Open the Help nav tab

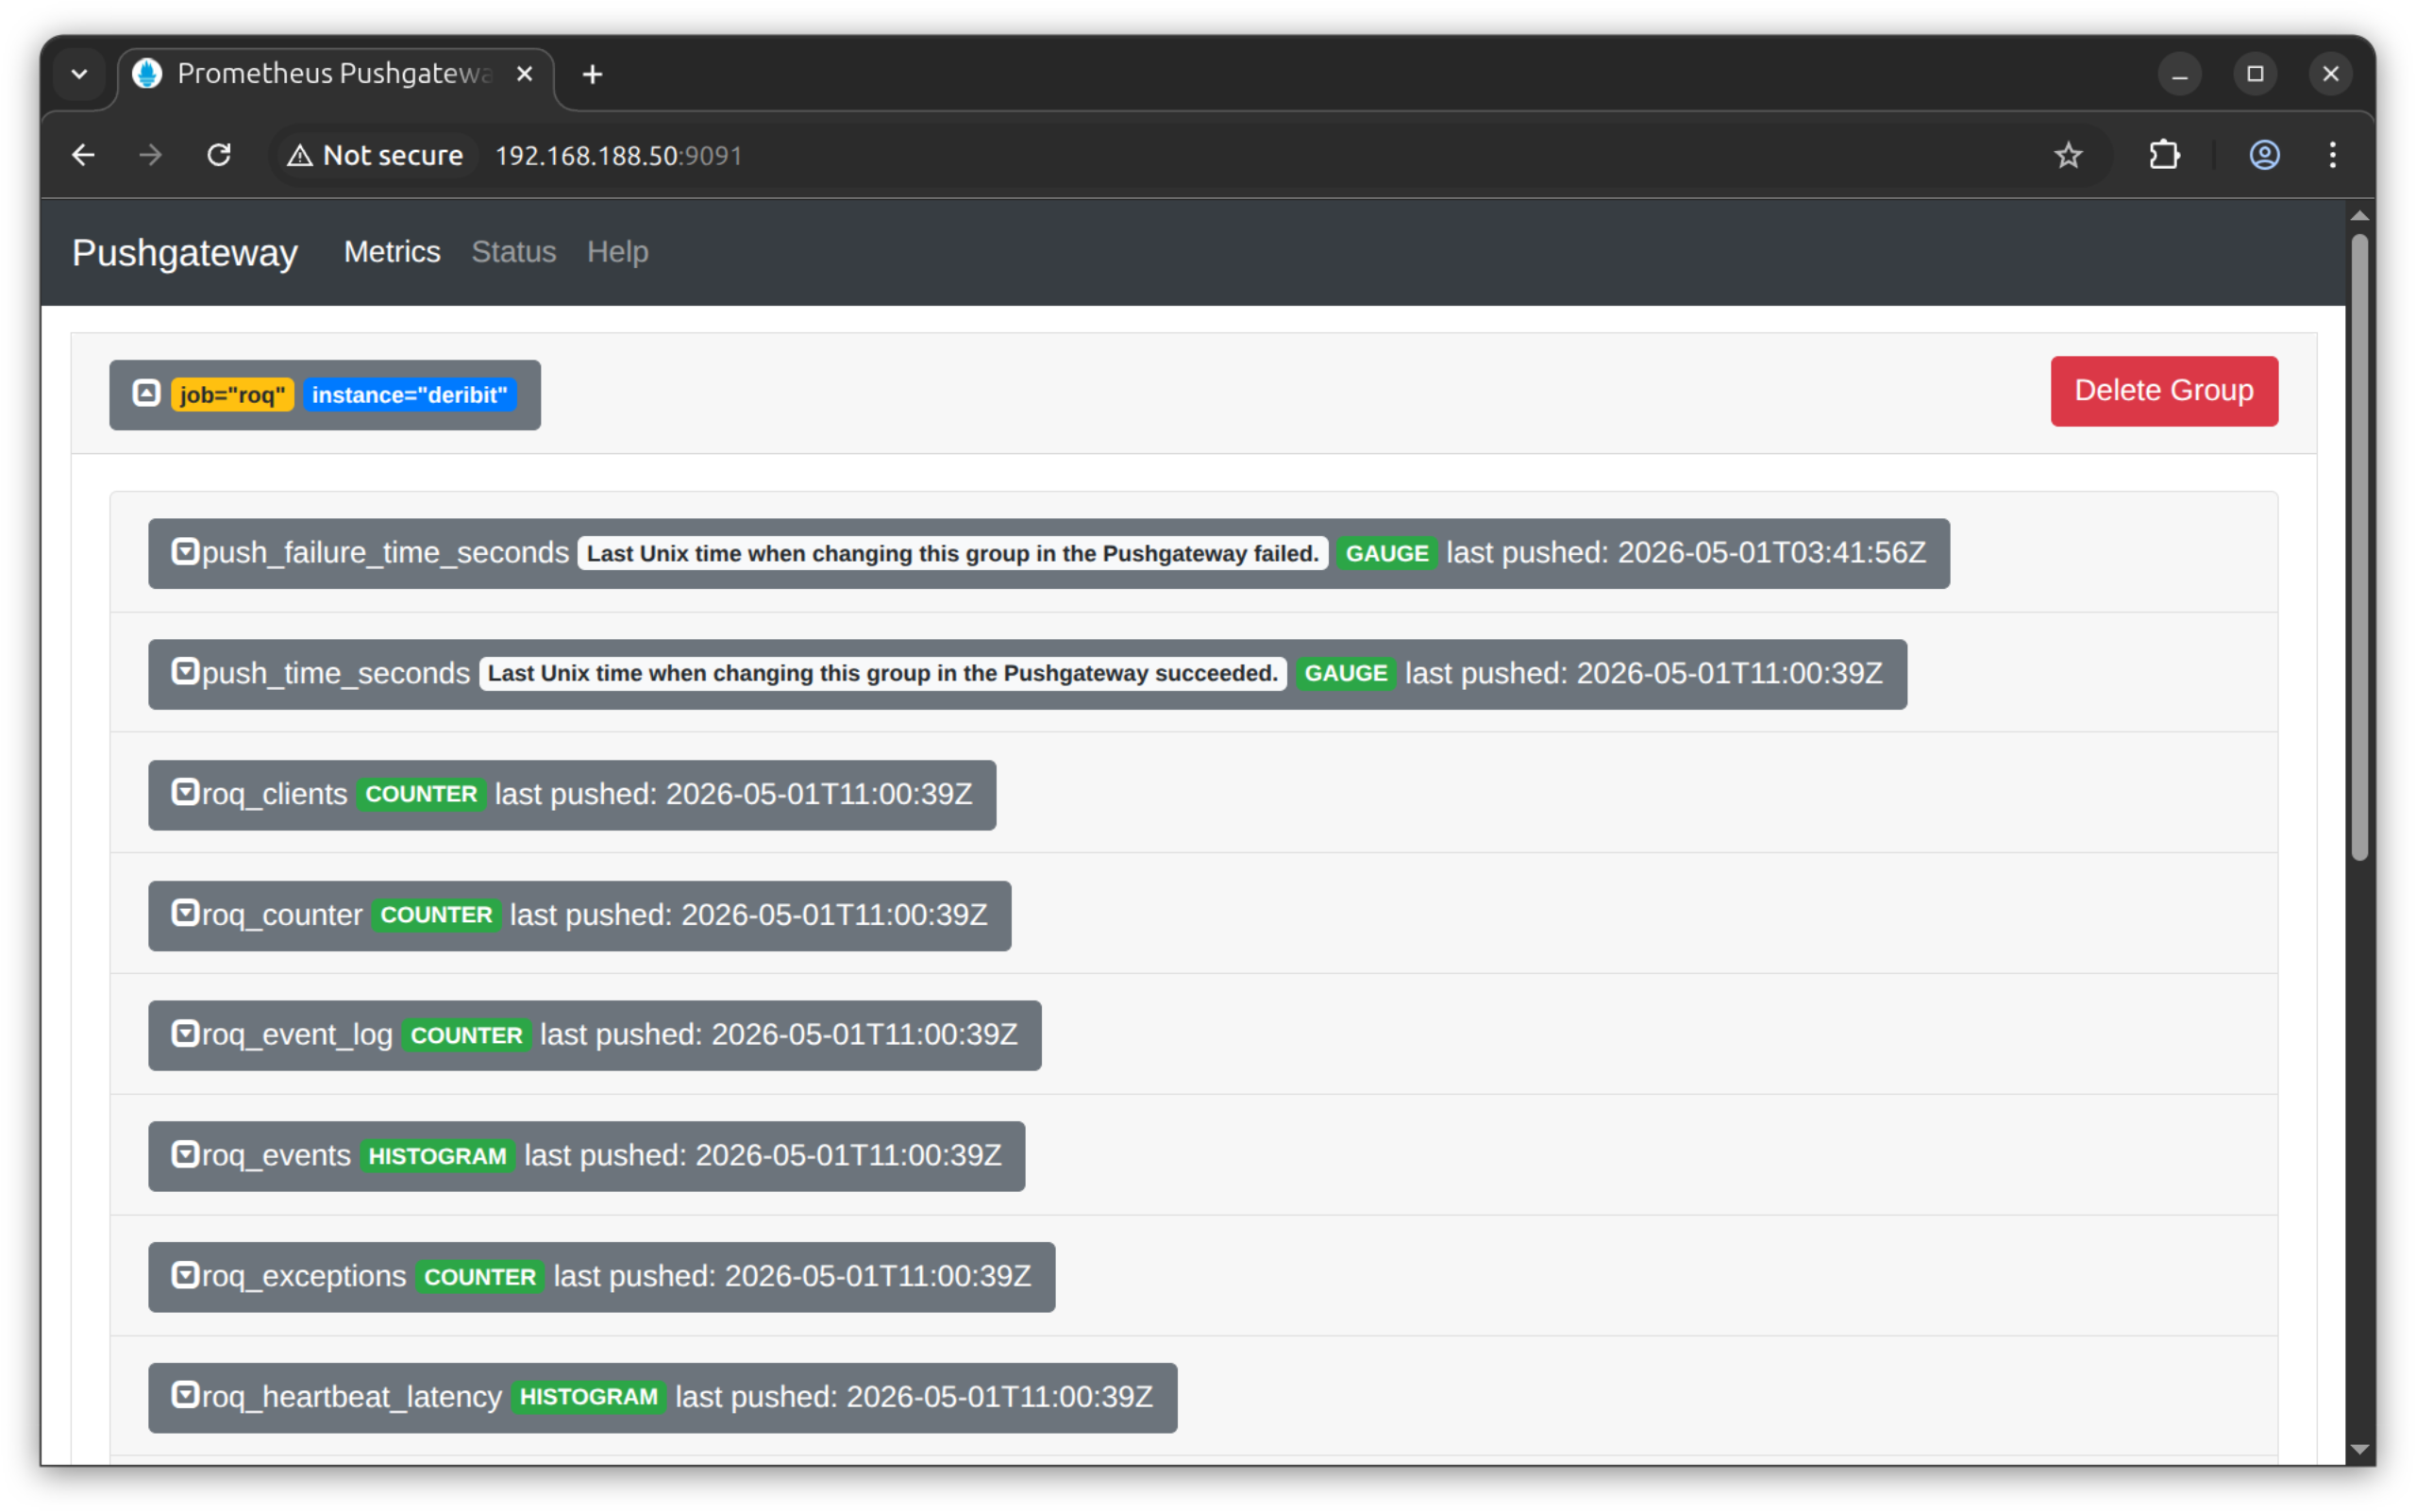pos(618,252)
